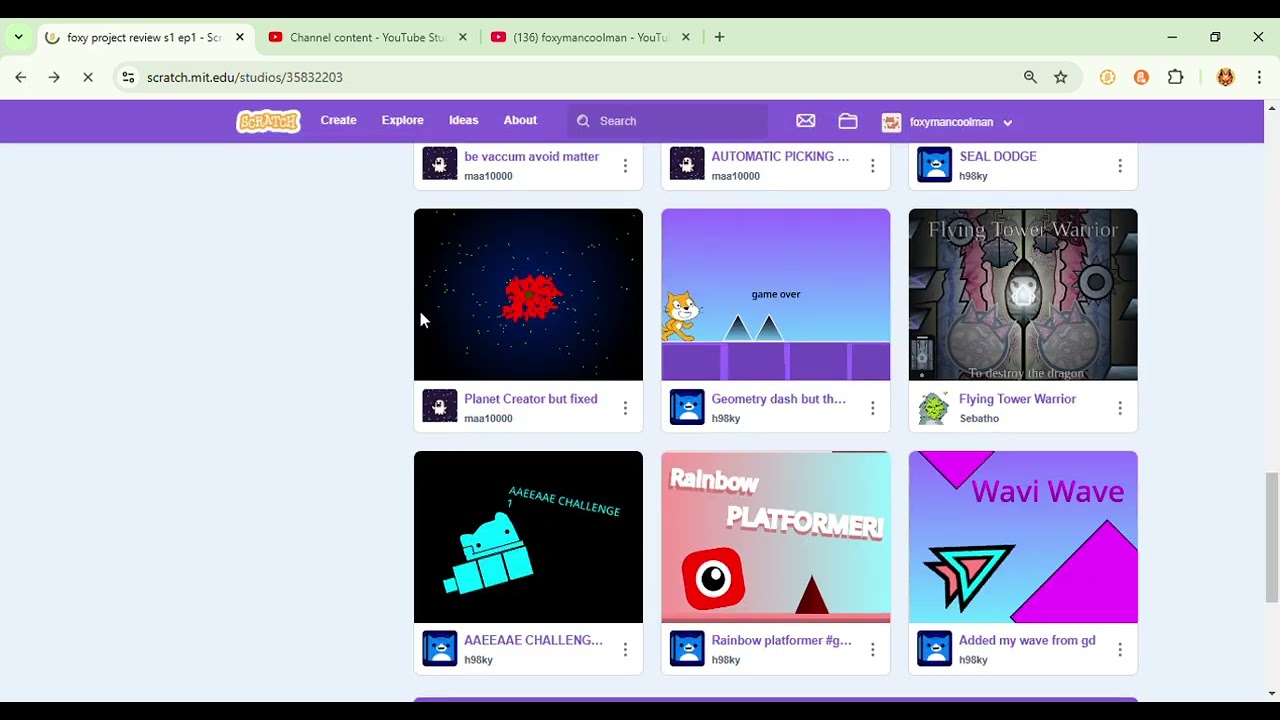Open Rainbow platformer title link
This screenshot has width=1280, height=720.
(781, 641)
